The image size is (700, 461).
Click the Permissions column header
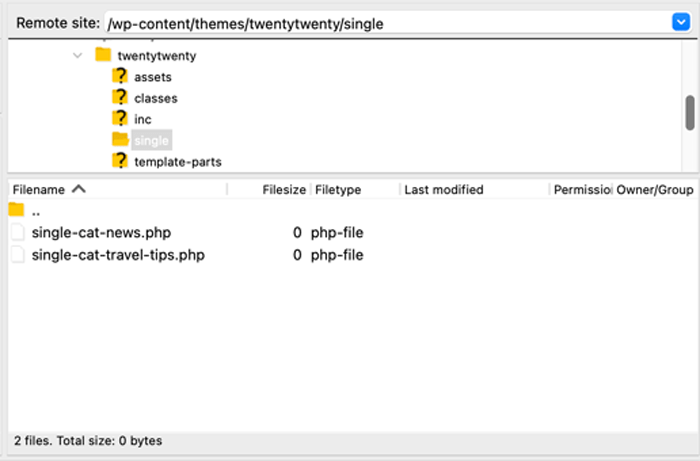[x=581, y=189]
